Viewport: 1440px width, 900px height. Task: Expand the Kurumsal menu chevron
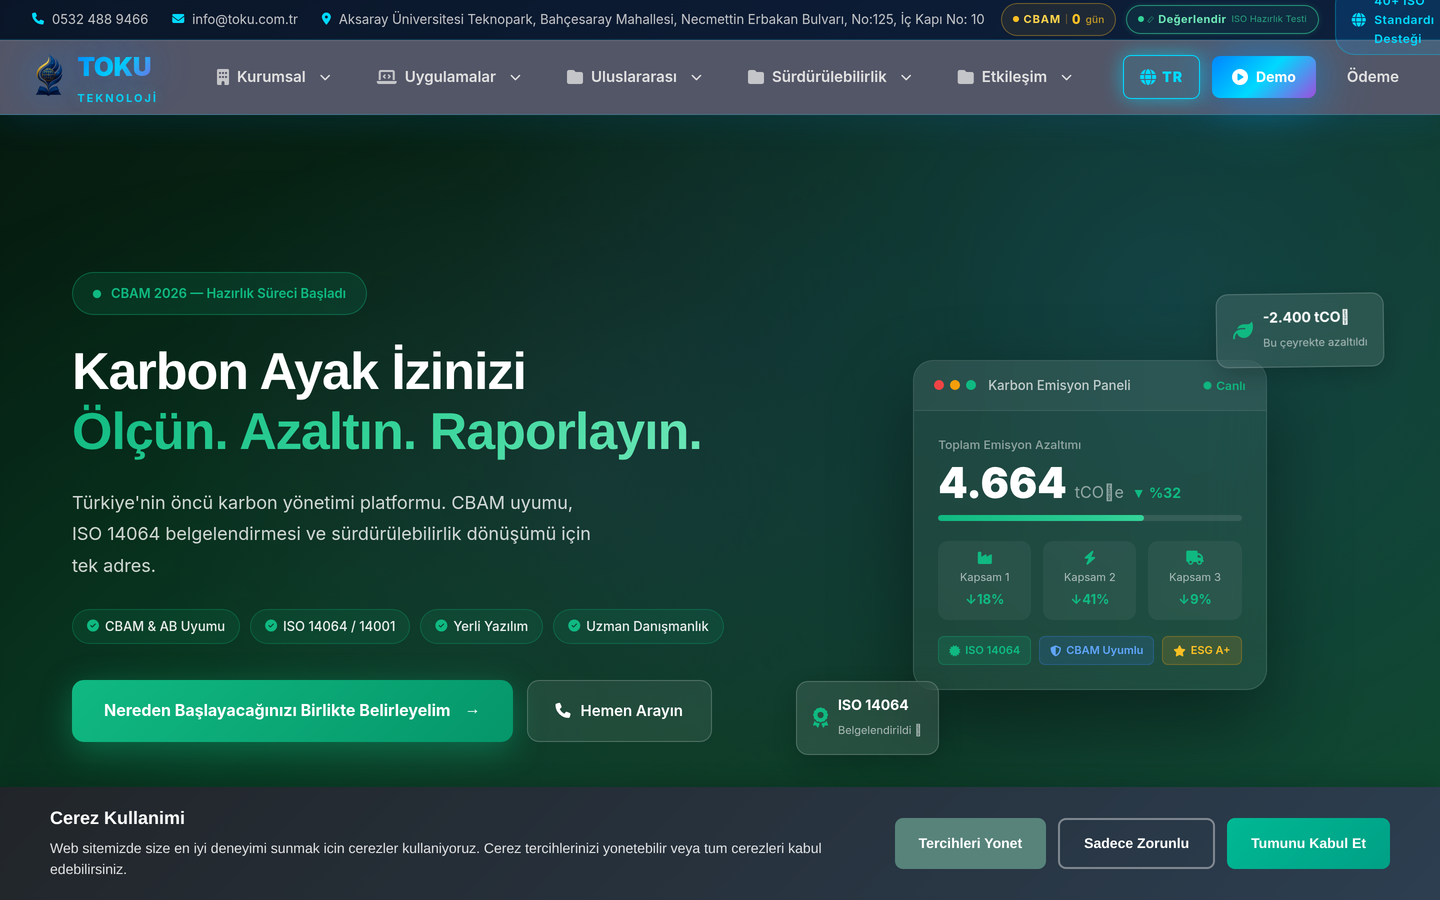click(325, 78)
